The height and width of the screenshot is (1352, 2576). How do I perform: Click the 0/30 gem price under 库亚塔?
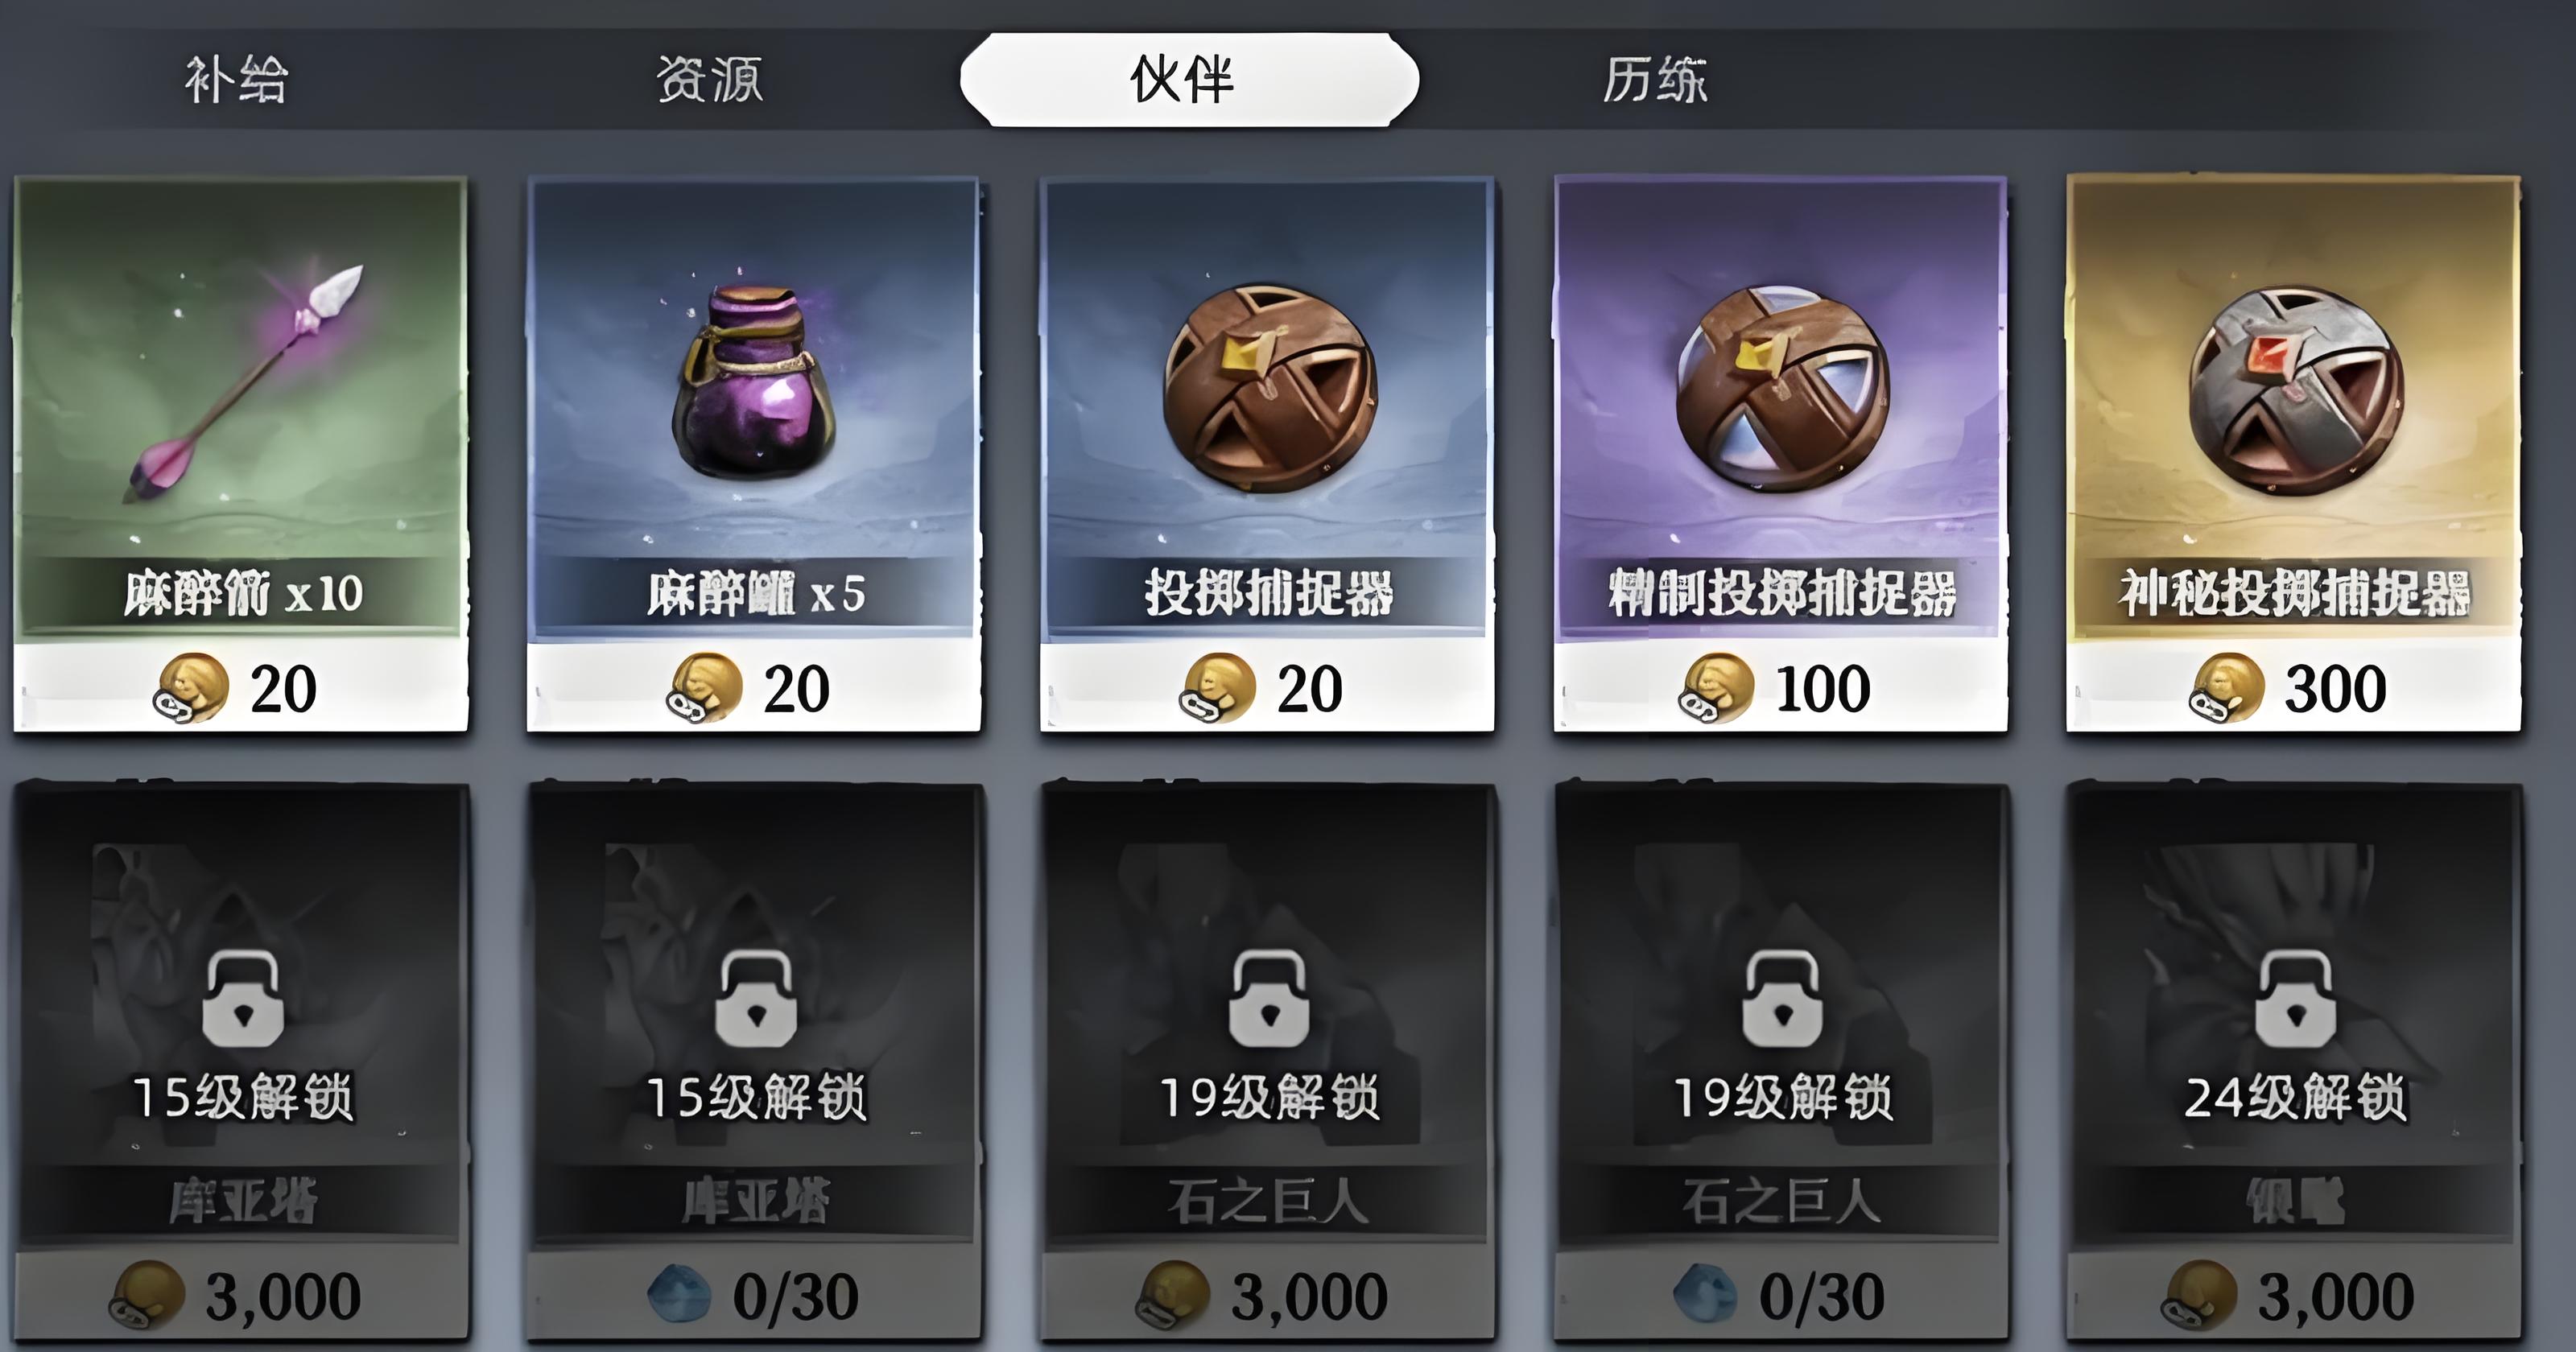754,1296
